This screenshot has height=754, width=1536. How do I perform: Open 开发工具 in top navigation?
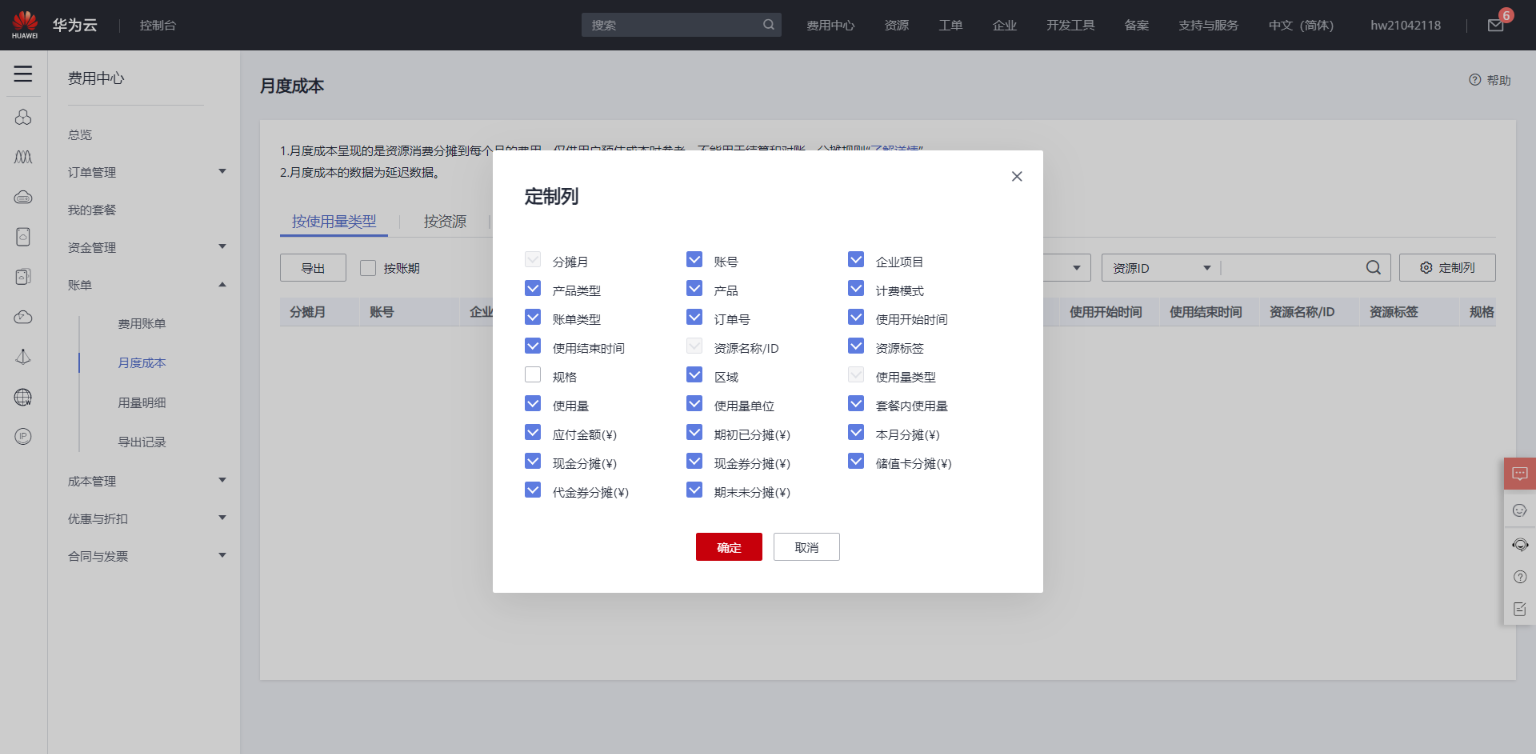click(x=1071, y=25)
